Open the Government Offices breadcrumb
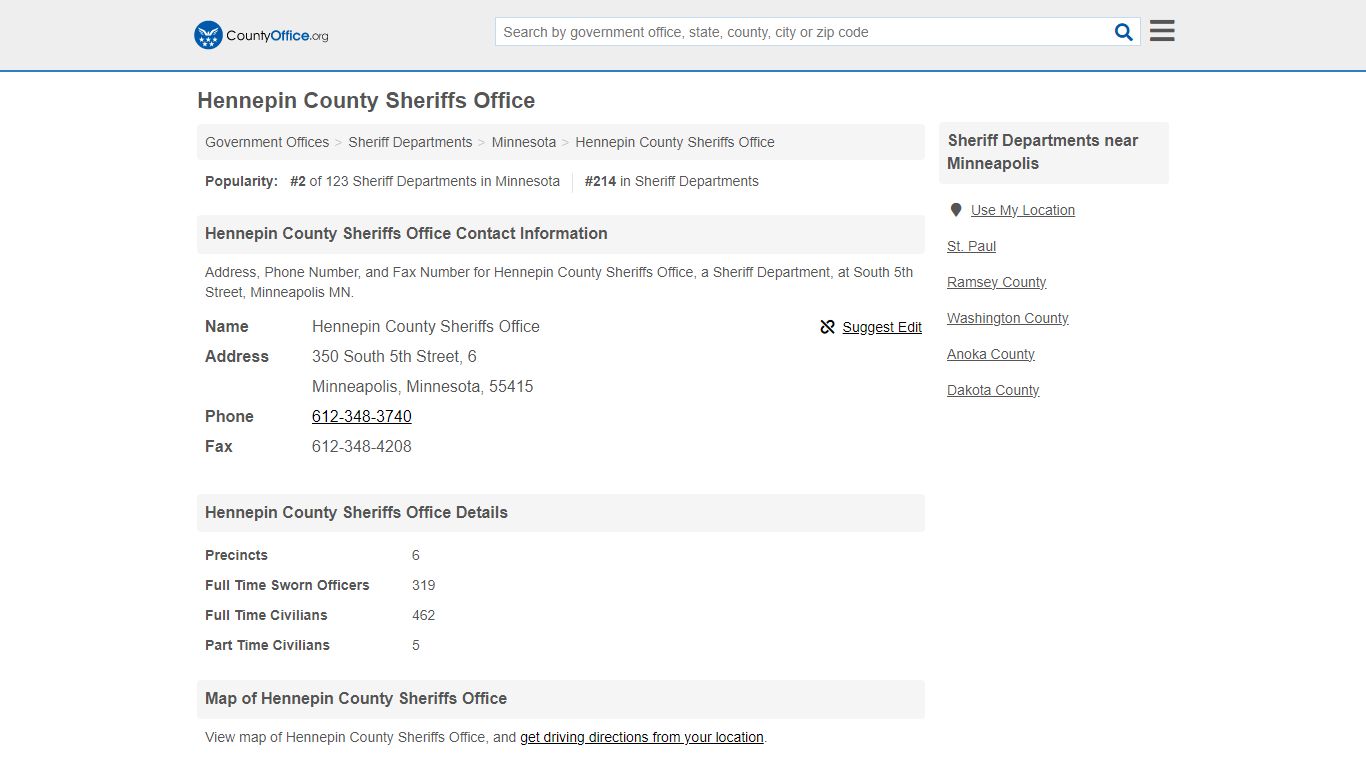 pyautogui.click(x=267, y=142)
